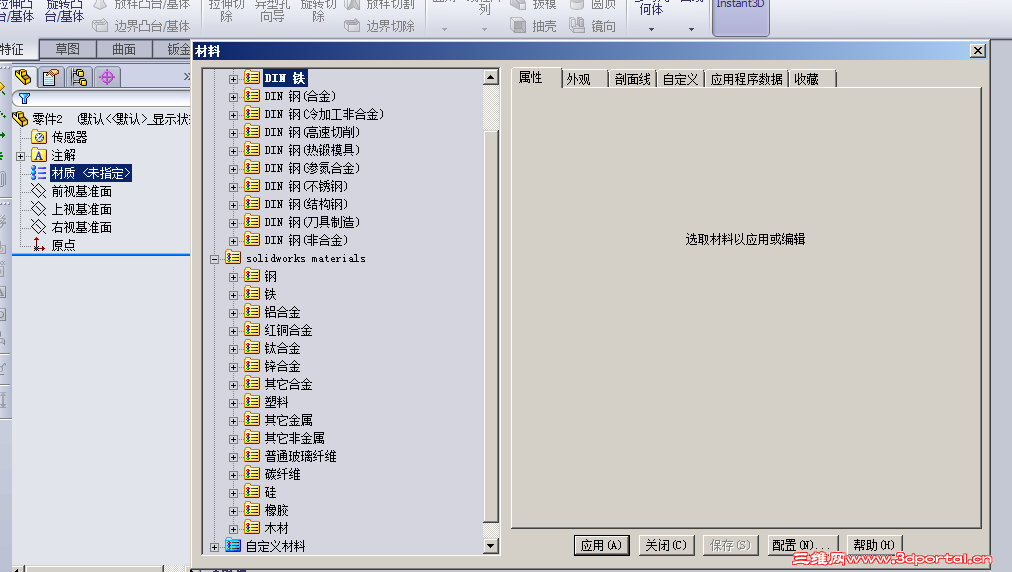1012x572 pixels.
Task: Select the solidworks materials library icon
Action: tap(233, 258)
